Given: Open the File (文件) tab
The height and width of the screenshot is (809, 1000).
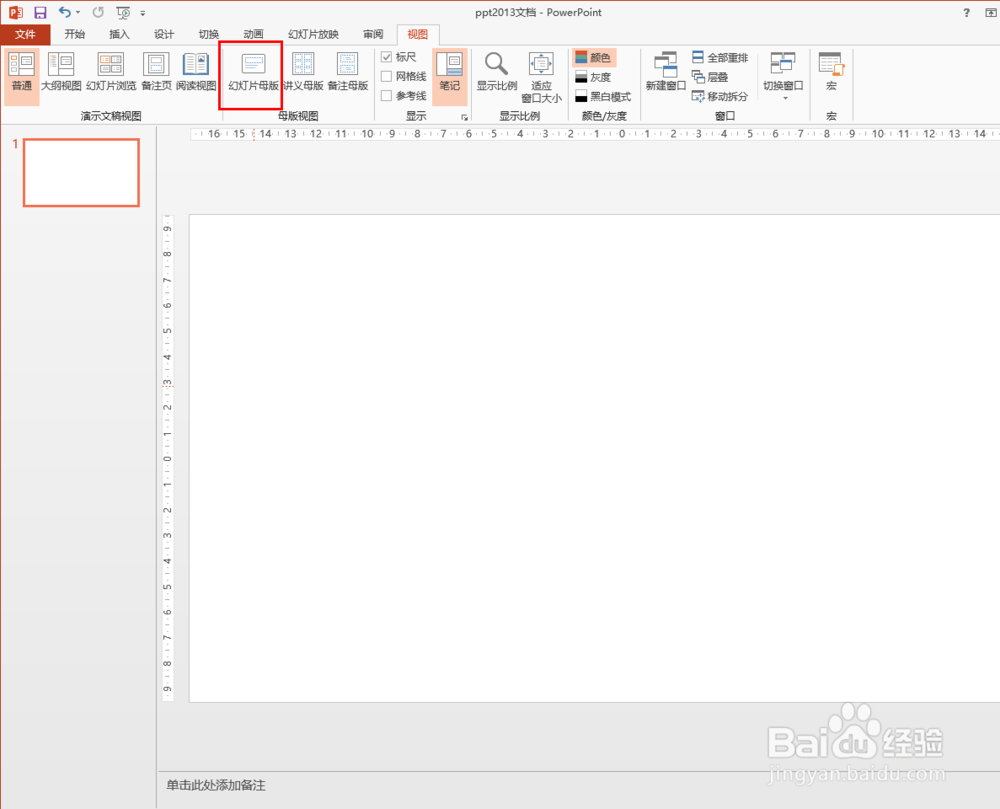Looking at the screenshot, I should (x=25, y=34).
